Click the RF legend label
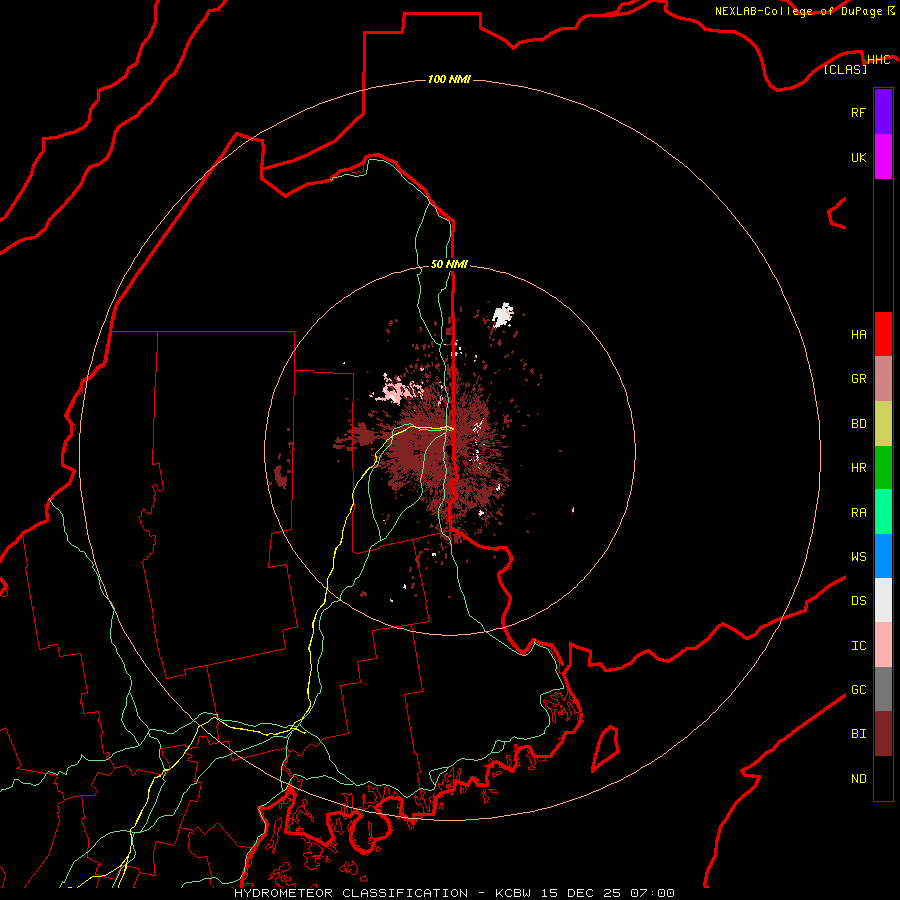The width and height of the screenshot is (900, 900). pos(858,112)
